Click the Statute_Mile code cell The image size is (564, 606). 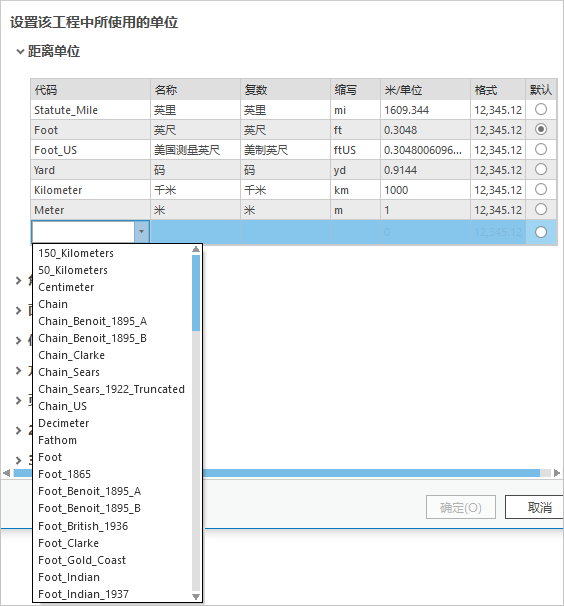click(90, 110)
